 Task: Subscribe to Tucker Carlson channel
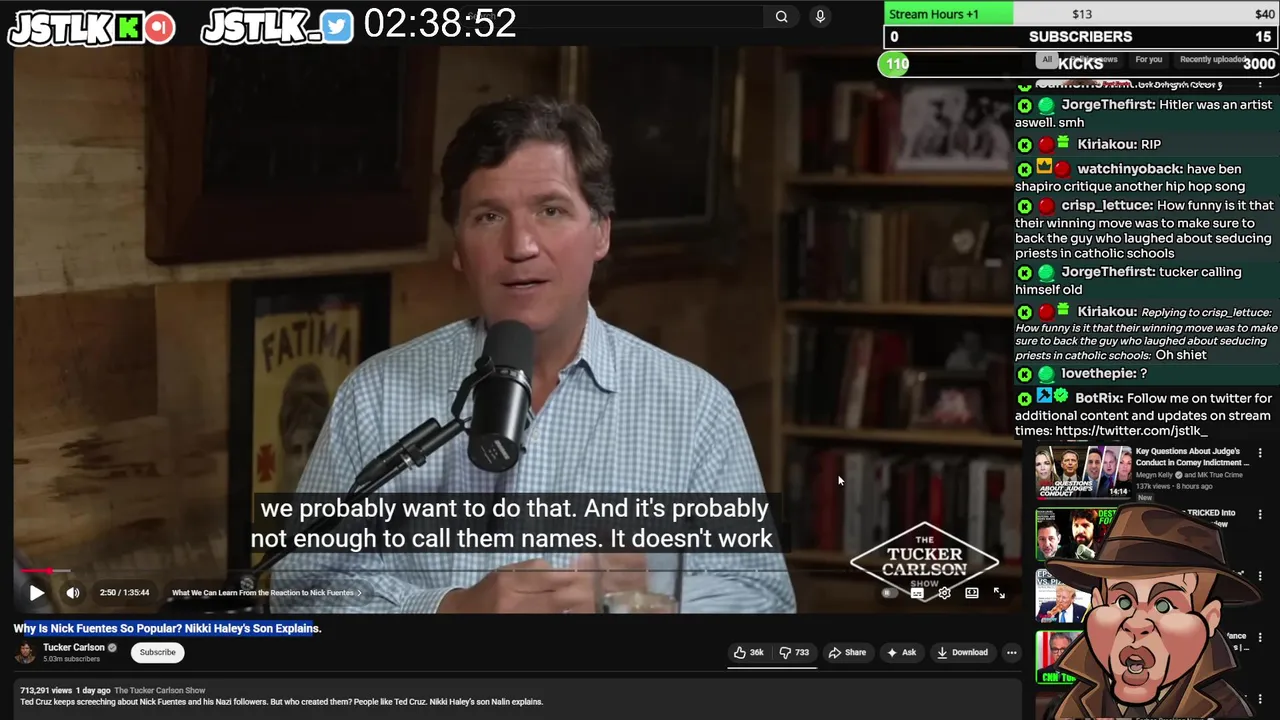(x=157, y=652)
